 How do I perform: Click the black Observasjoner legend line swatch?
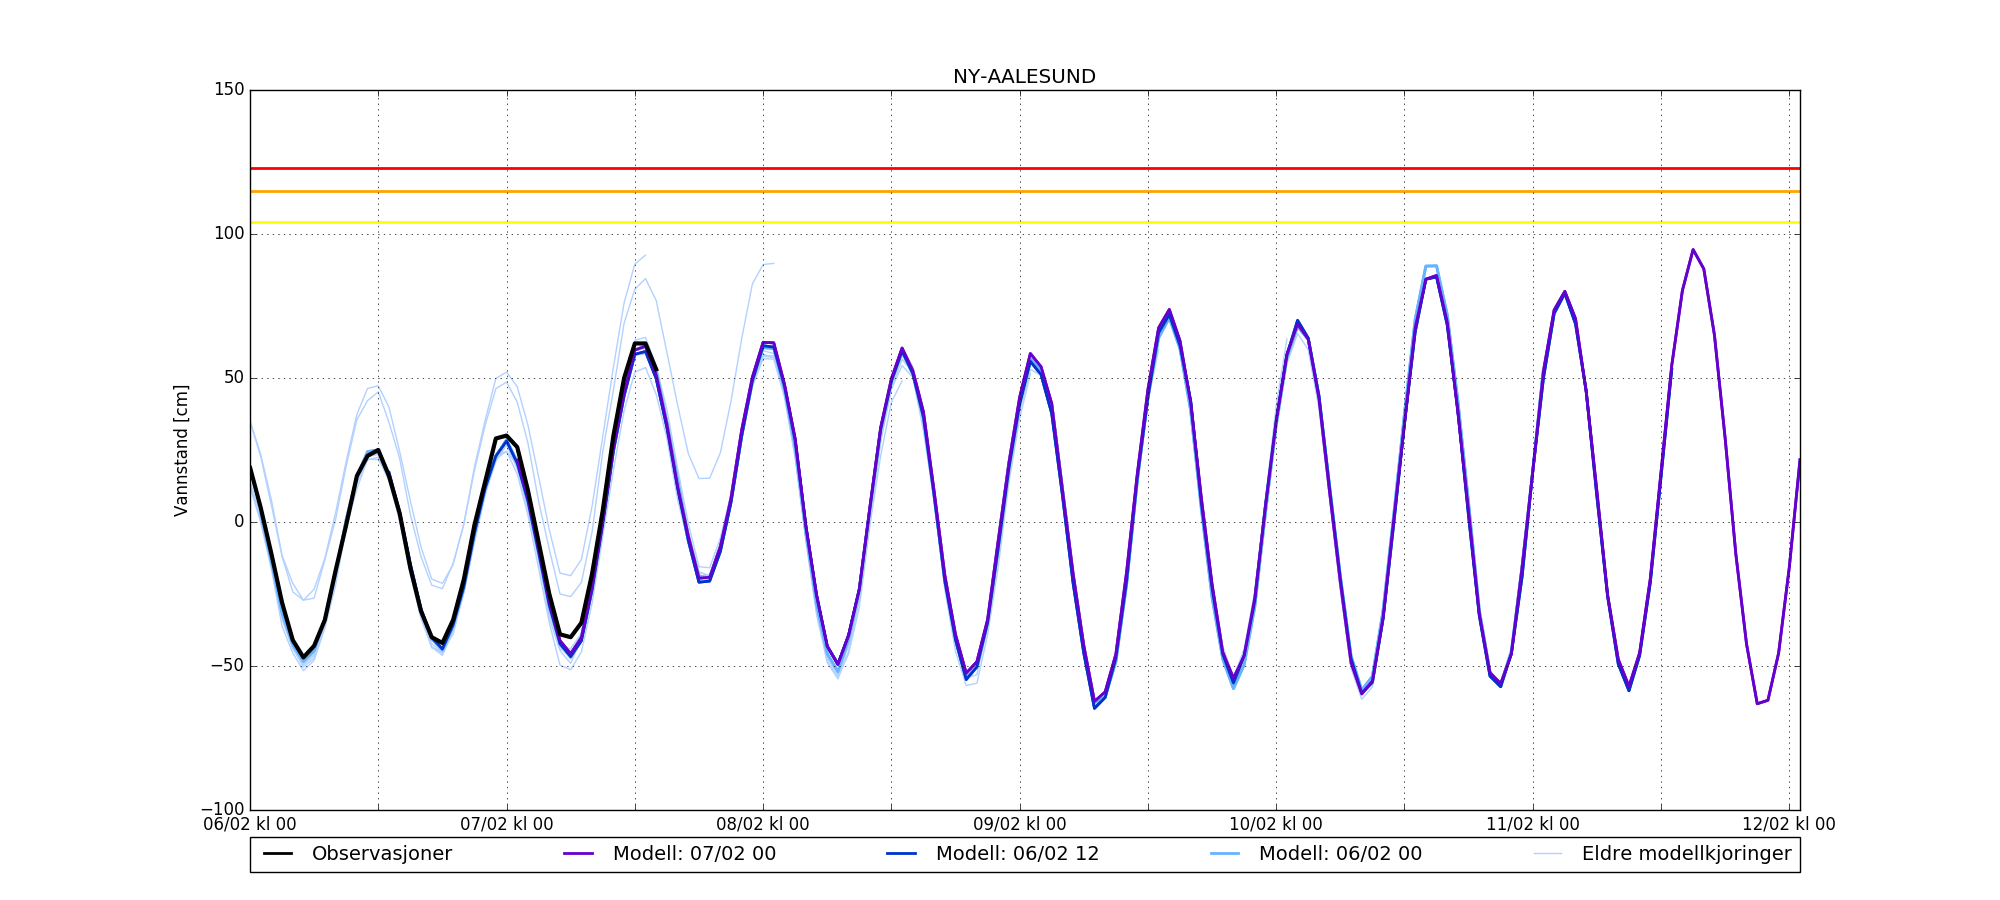click(278, 854)
